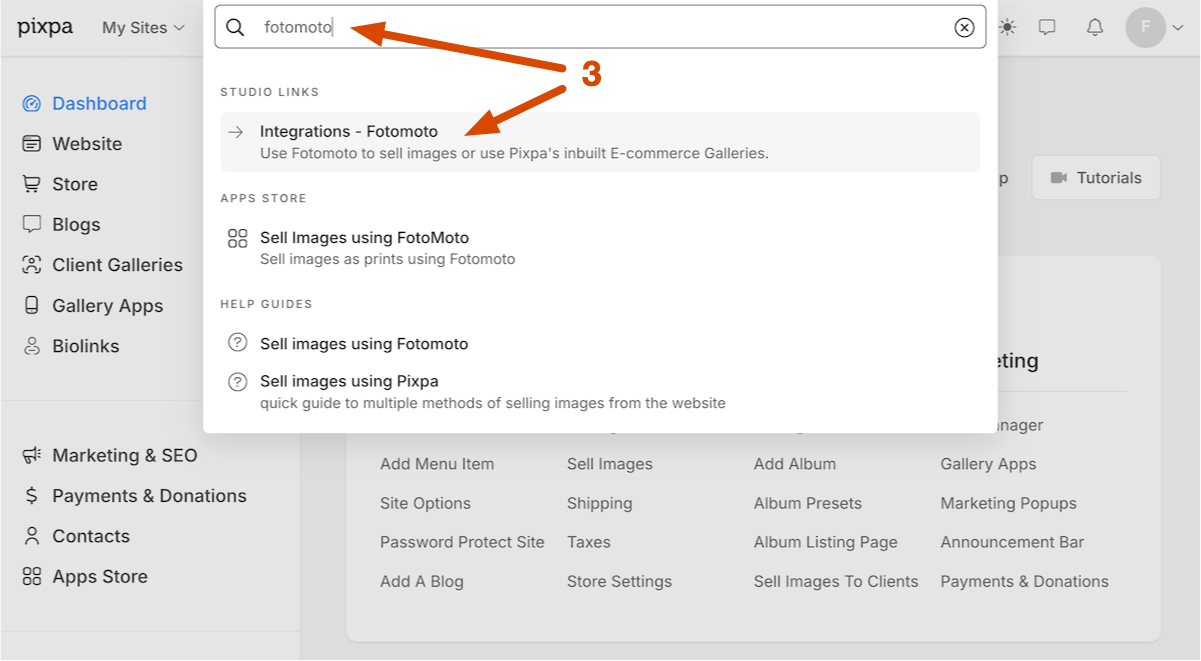
Task: Click the Apps Store grid icon in sidebar
Action: point(32,576)
